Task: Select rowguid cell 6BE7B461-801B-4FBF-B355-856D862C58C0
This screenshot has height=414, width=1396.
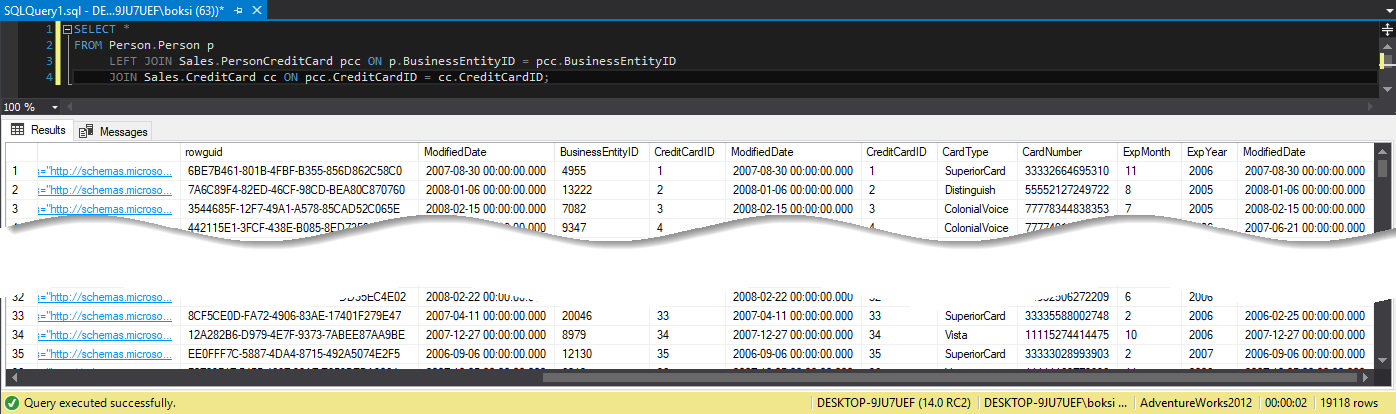Action: pyautogui.click(x=300, y=171)
